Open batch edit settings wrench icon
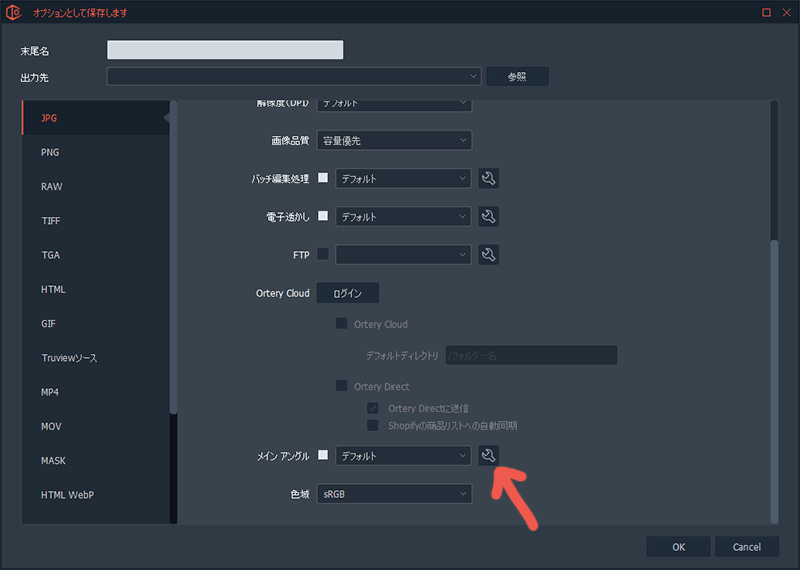Image resolution: width=800 pixels, height=570 pixels. point(488,179)
